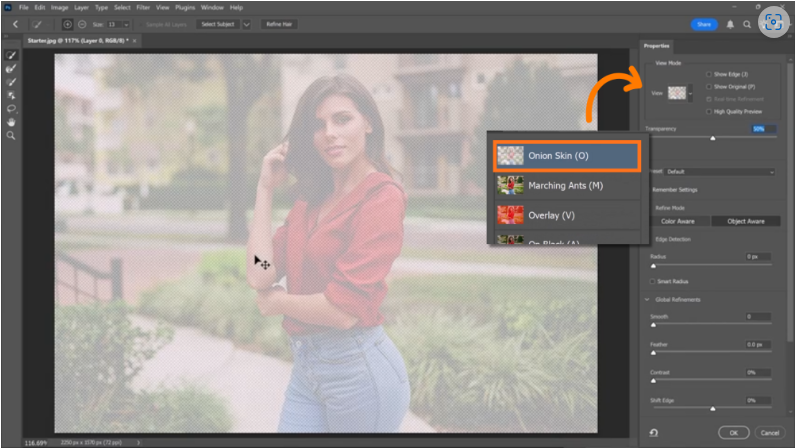795x448 pixels.
Task: Open the notifications bell
Action: (730, 24)
